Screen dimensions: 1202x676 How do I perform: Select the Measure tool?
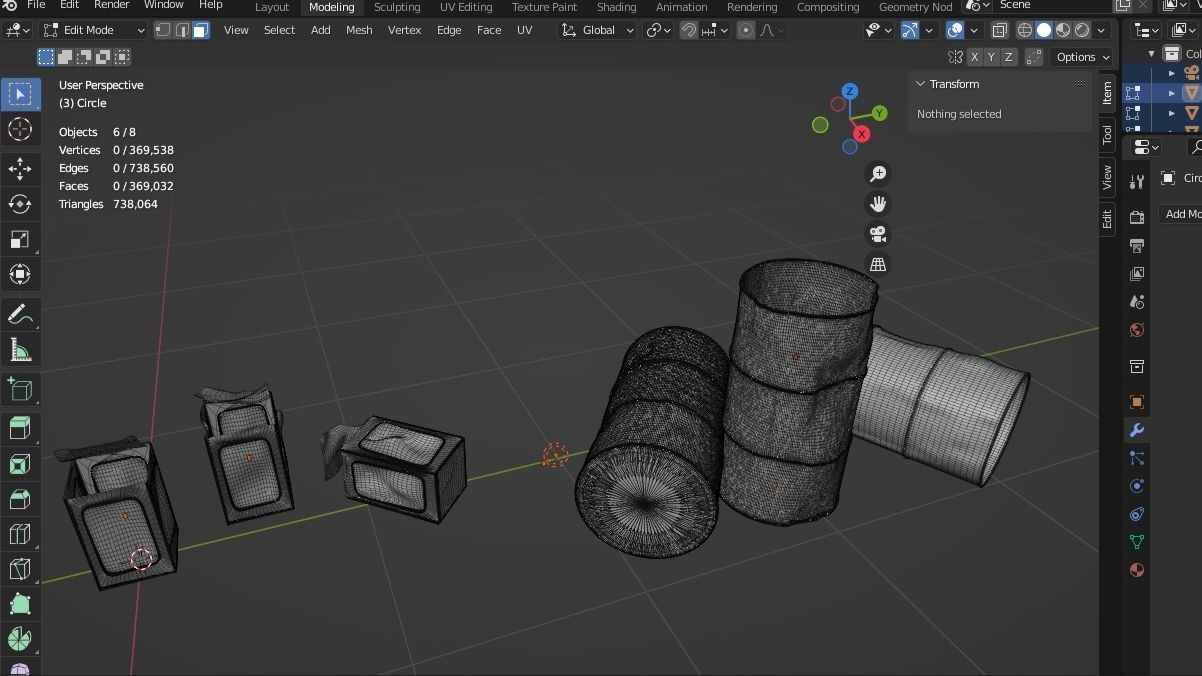point(20,349)
